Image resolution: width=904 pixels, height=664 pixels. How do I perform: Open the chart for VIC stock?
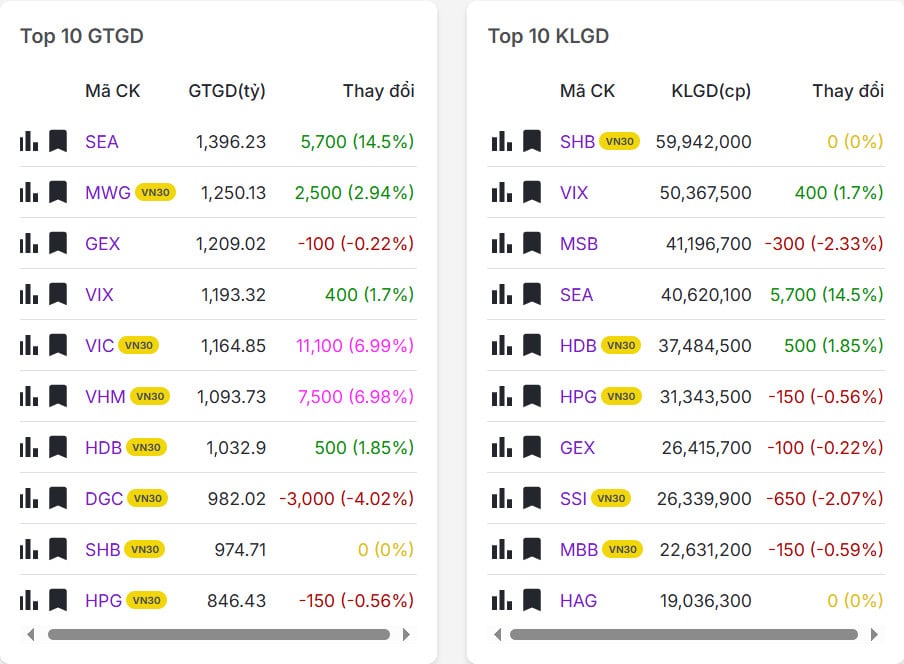pyautogui.click(x=28, y=345)
